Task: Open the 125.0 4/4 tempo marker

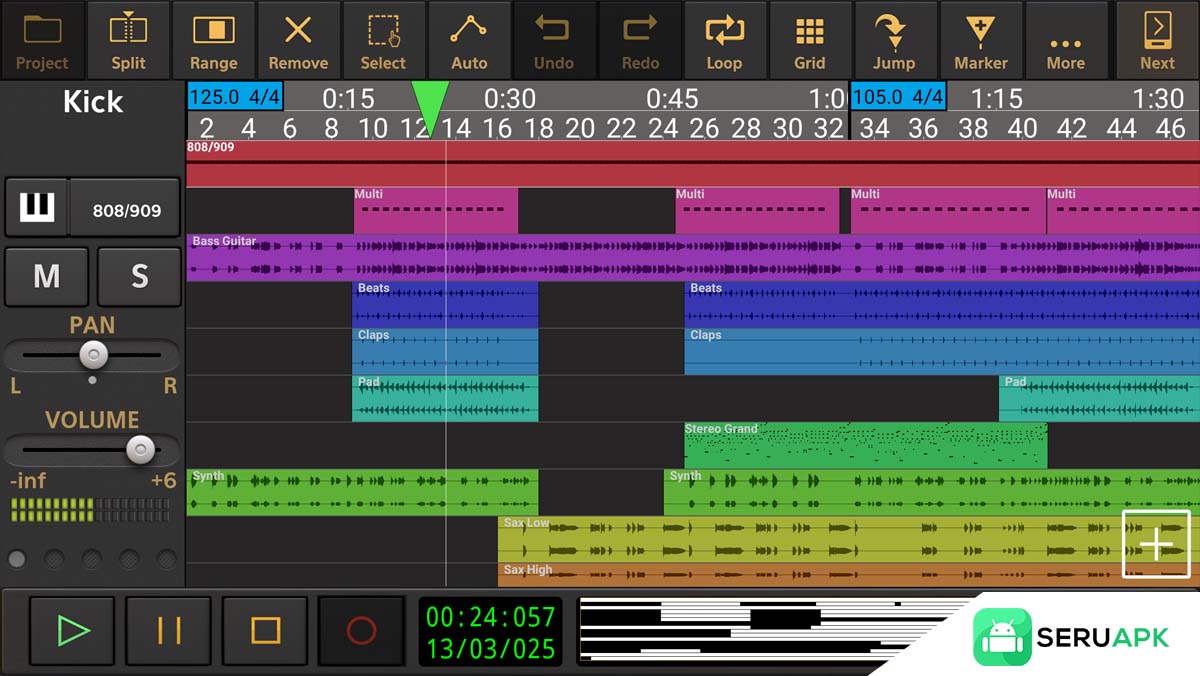Action: pyautogui.click(x=234, y=98)
